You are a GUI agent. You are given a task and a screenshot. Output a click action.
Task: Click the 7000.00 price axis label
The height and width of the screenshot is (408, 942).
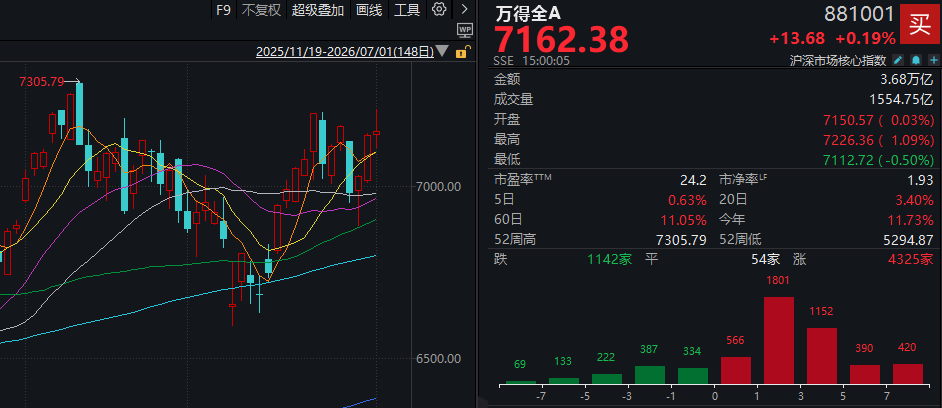tap(439, 187)
